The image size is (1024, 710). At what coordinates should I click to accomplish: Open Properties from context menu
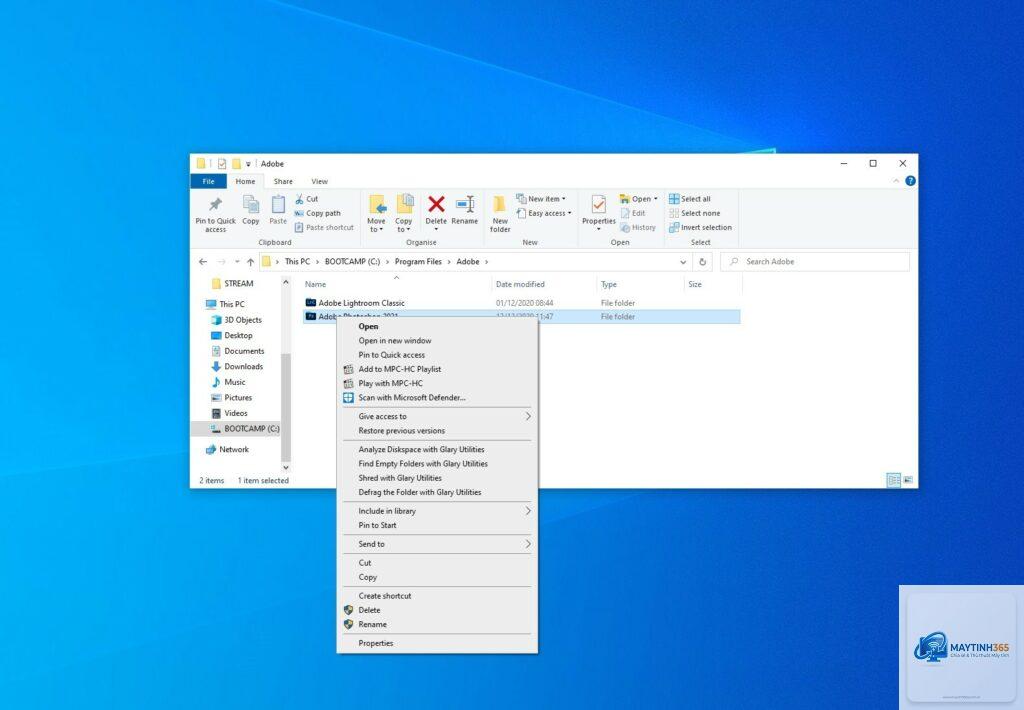coord(376,643)
